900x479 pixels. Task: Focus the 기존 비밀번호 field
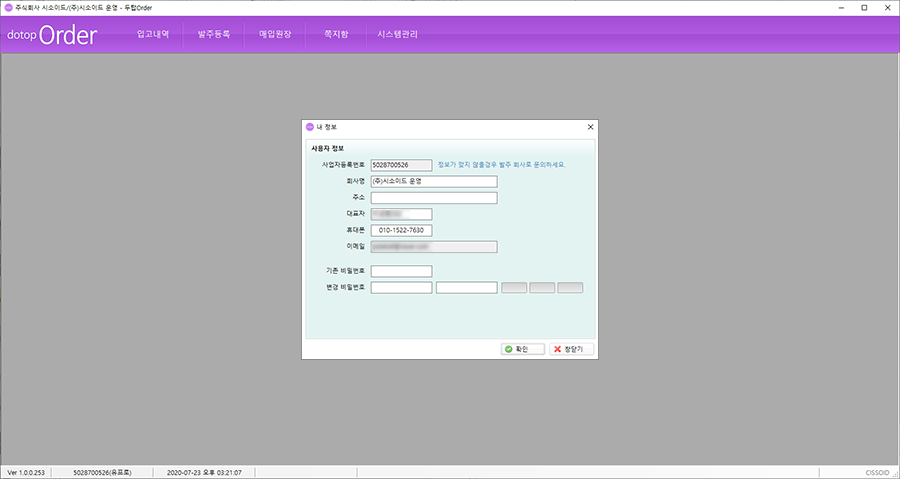401,271
